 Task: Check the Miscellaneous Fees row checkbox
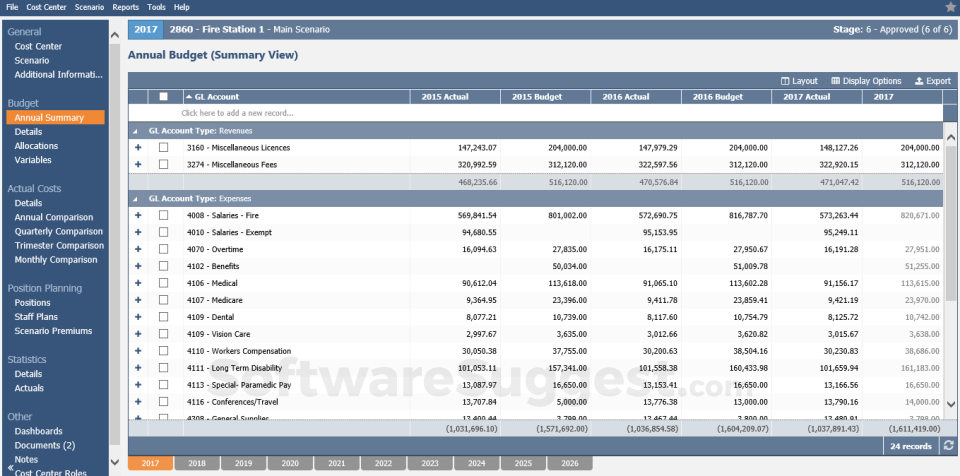tap(163, 164)
